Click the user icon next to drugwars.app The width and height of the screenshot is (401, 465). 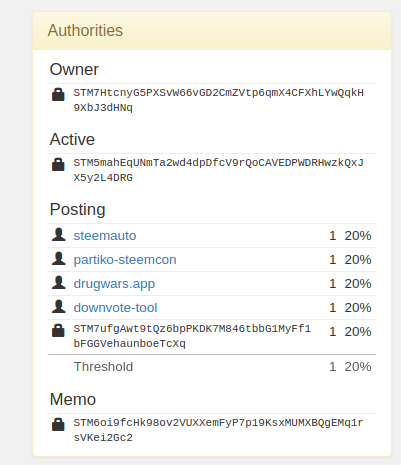59,283
